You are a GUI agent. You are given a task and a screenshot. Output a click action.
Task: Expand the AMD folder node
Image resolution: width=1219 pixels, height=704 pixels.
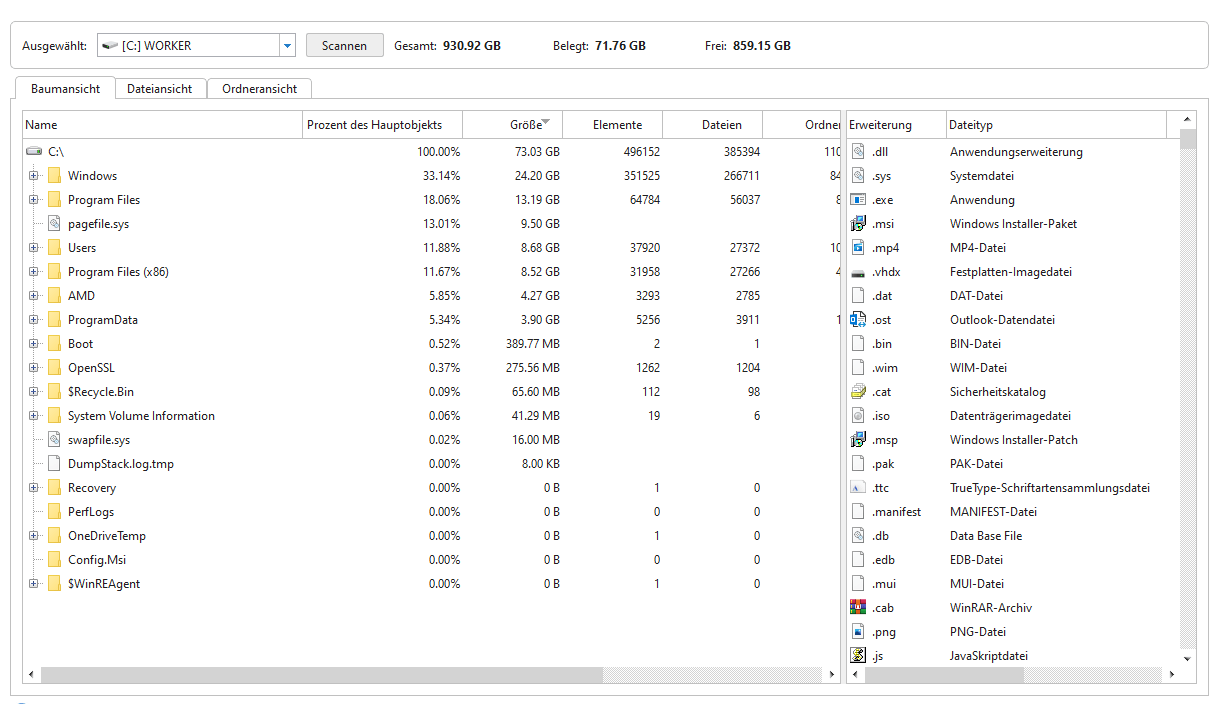point(34,296)
